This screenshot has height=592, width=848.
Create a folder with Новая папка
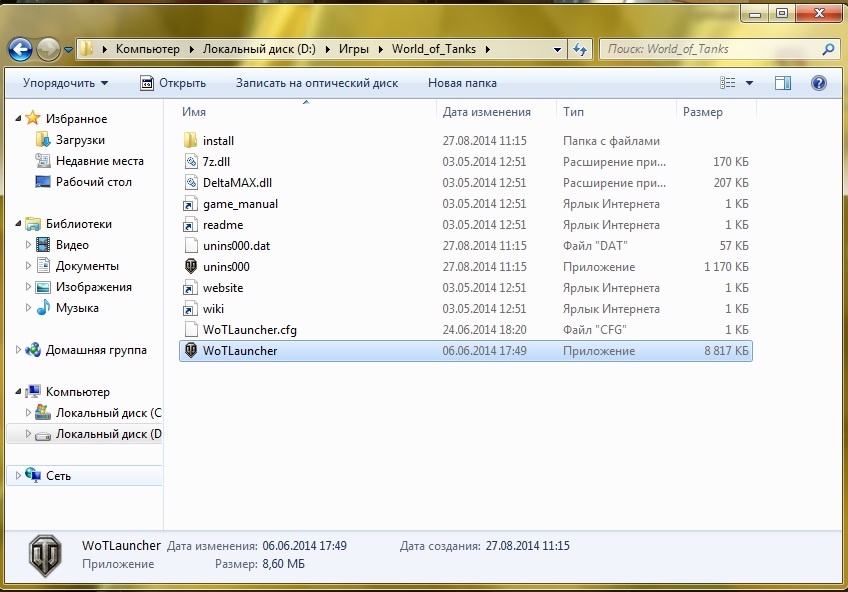[462, 83]
